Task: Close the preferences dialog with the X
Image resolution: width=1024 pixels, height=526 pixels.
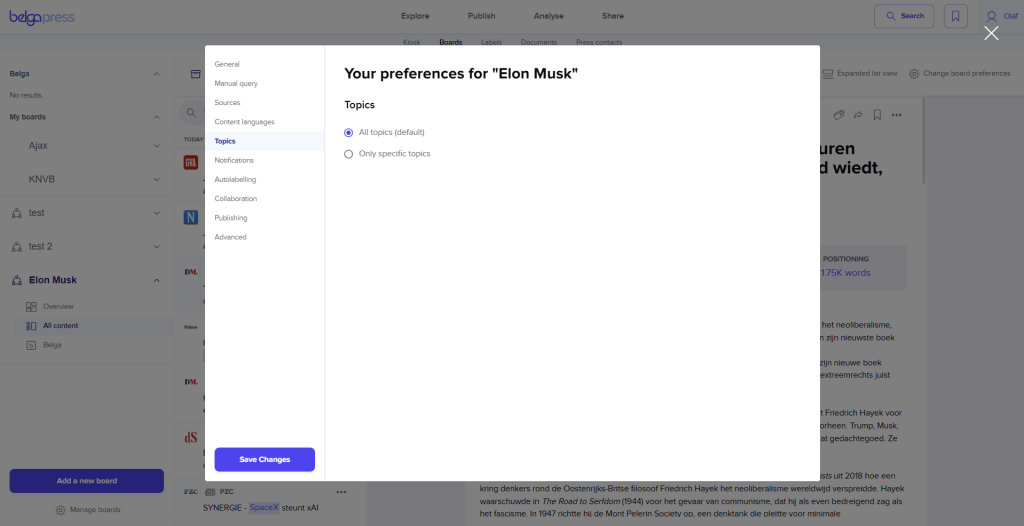Action: pos(991,33)
